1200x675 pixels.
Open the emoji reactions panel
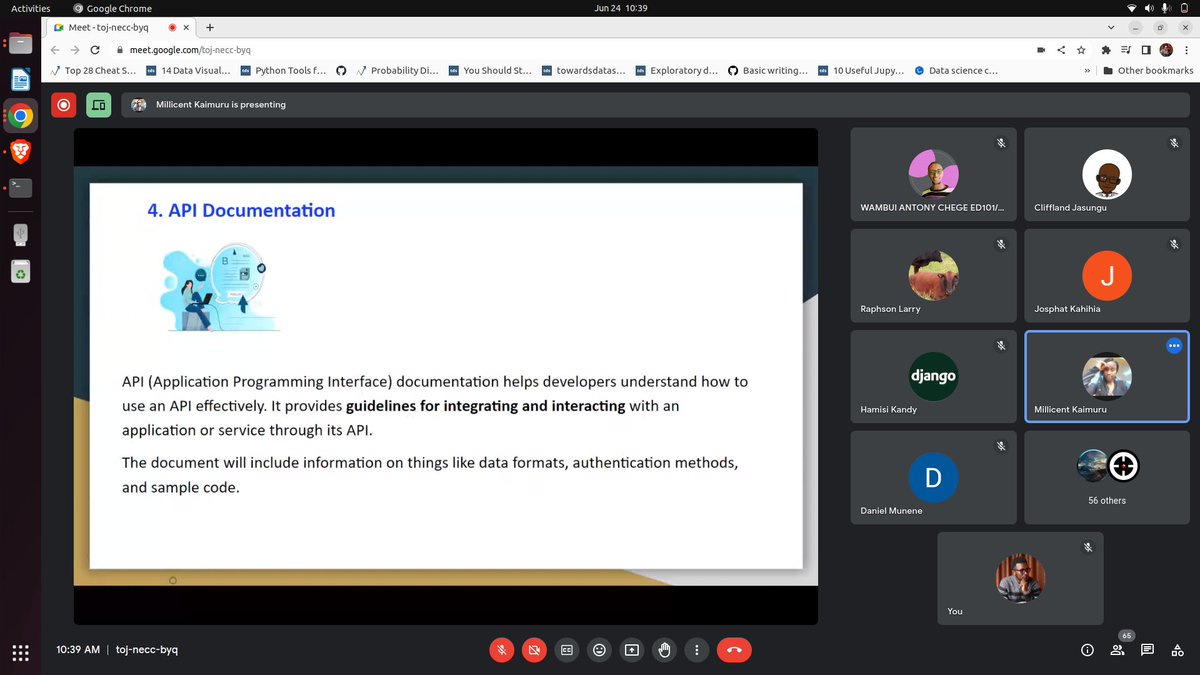pyautogui.click(x=599, y=650)
